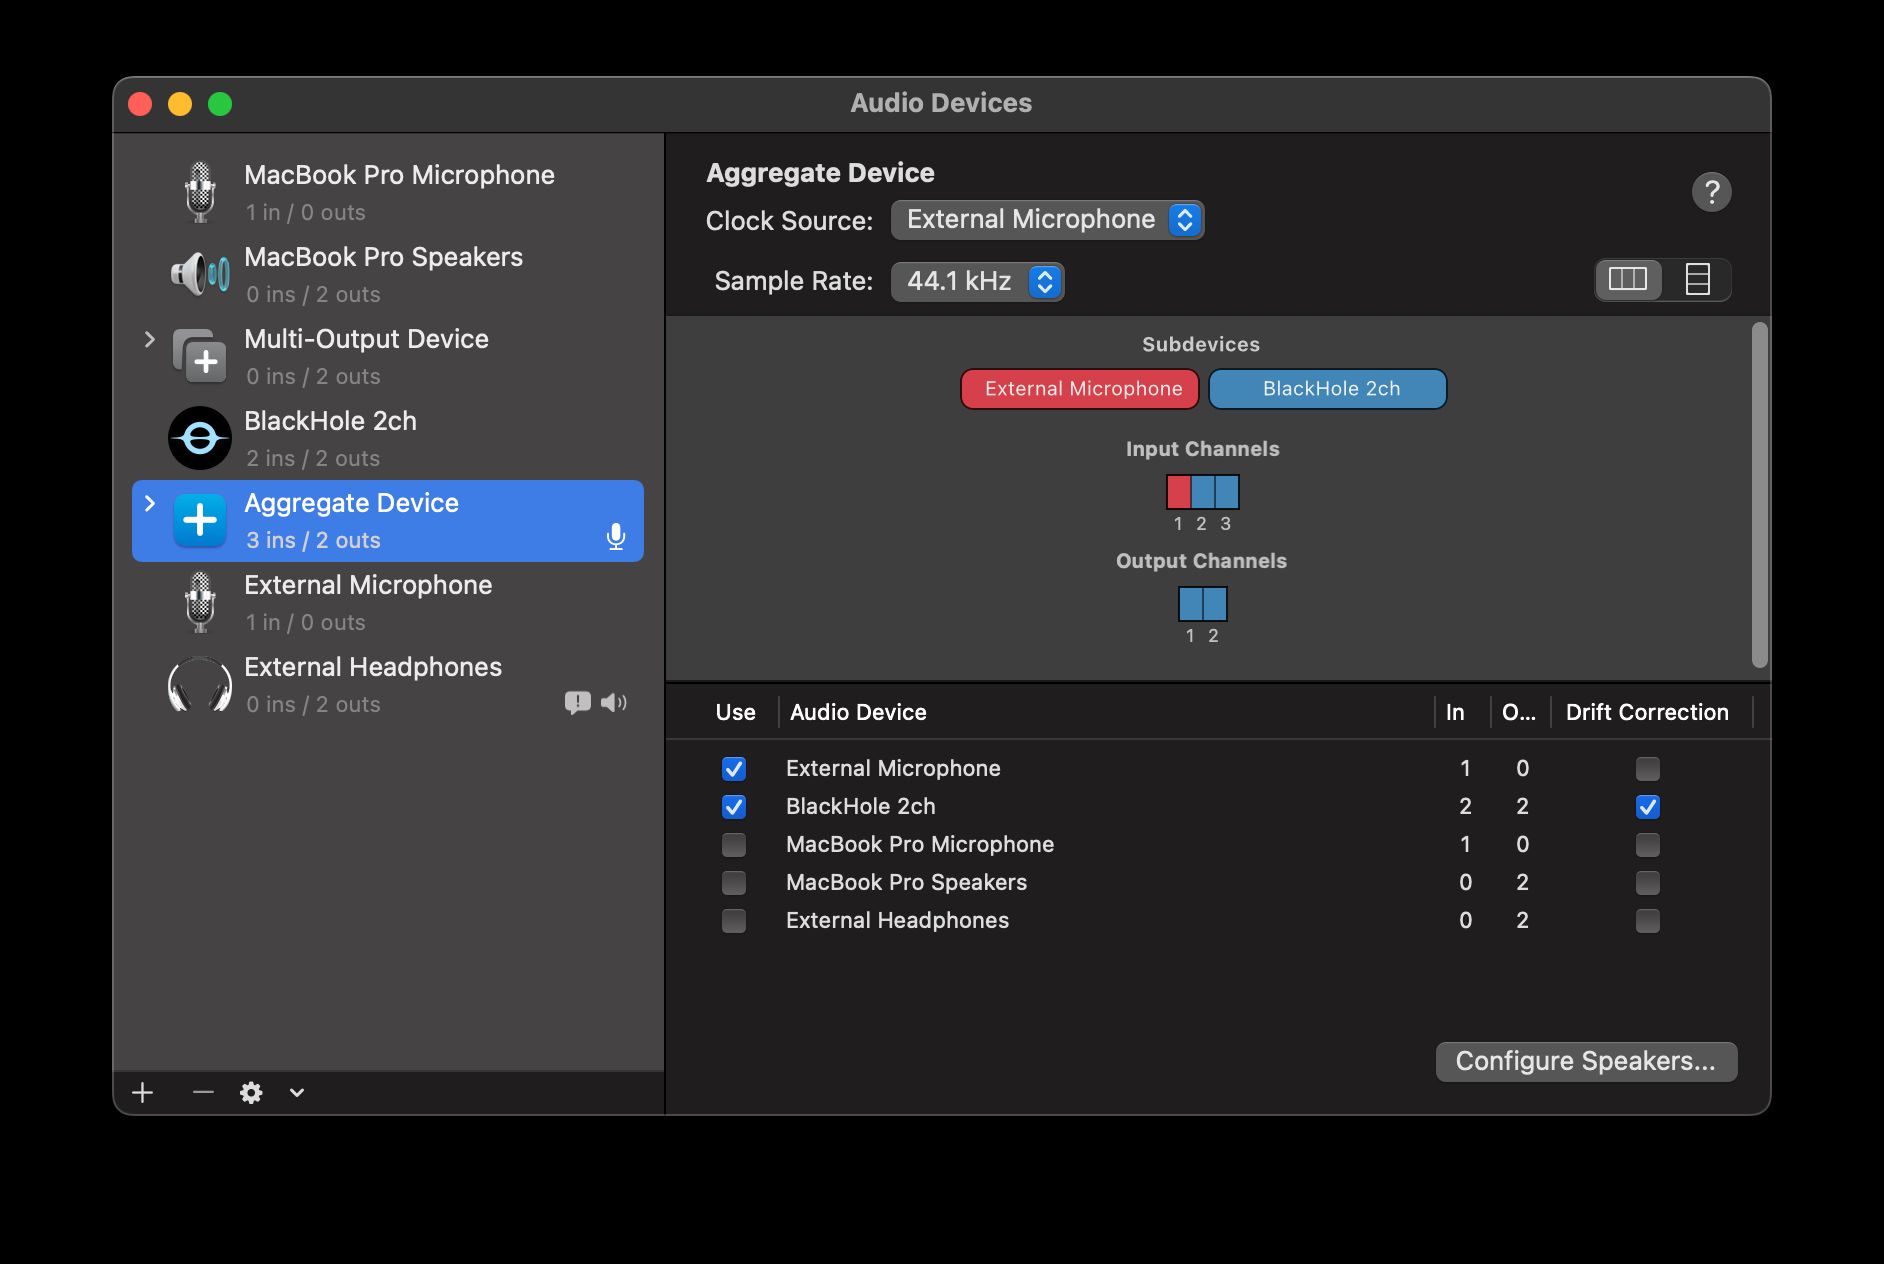Screen dimensions: 1884x1264
Task: Open the help question mark button
Action: [x=1711, y=192]
